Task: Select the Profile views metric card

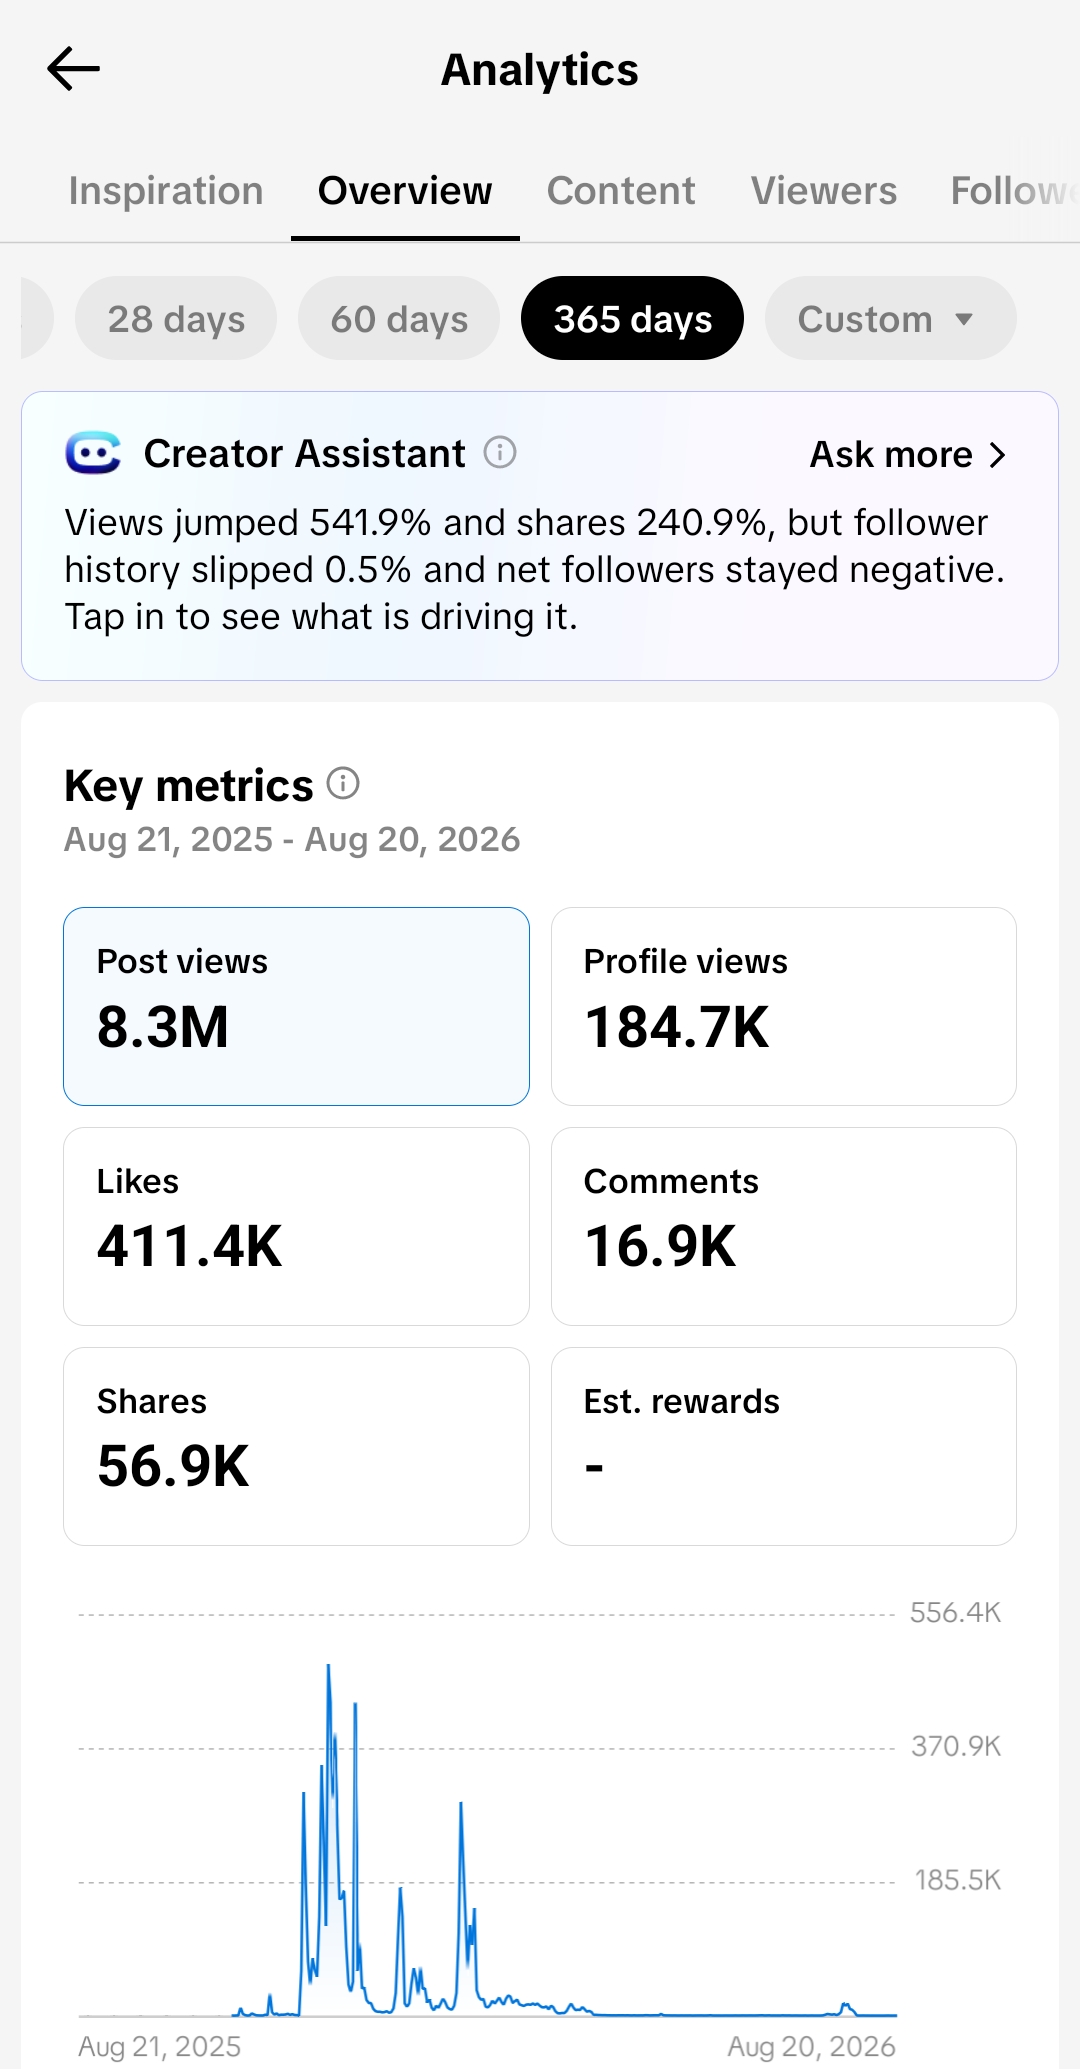Action: (x=784, y=1006)
